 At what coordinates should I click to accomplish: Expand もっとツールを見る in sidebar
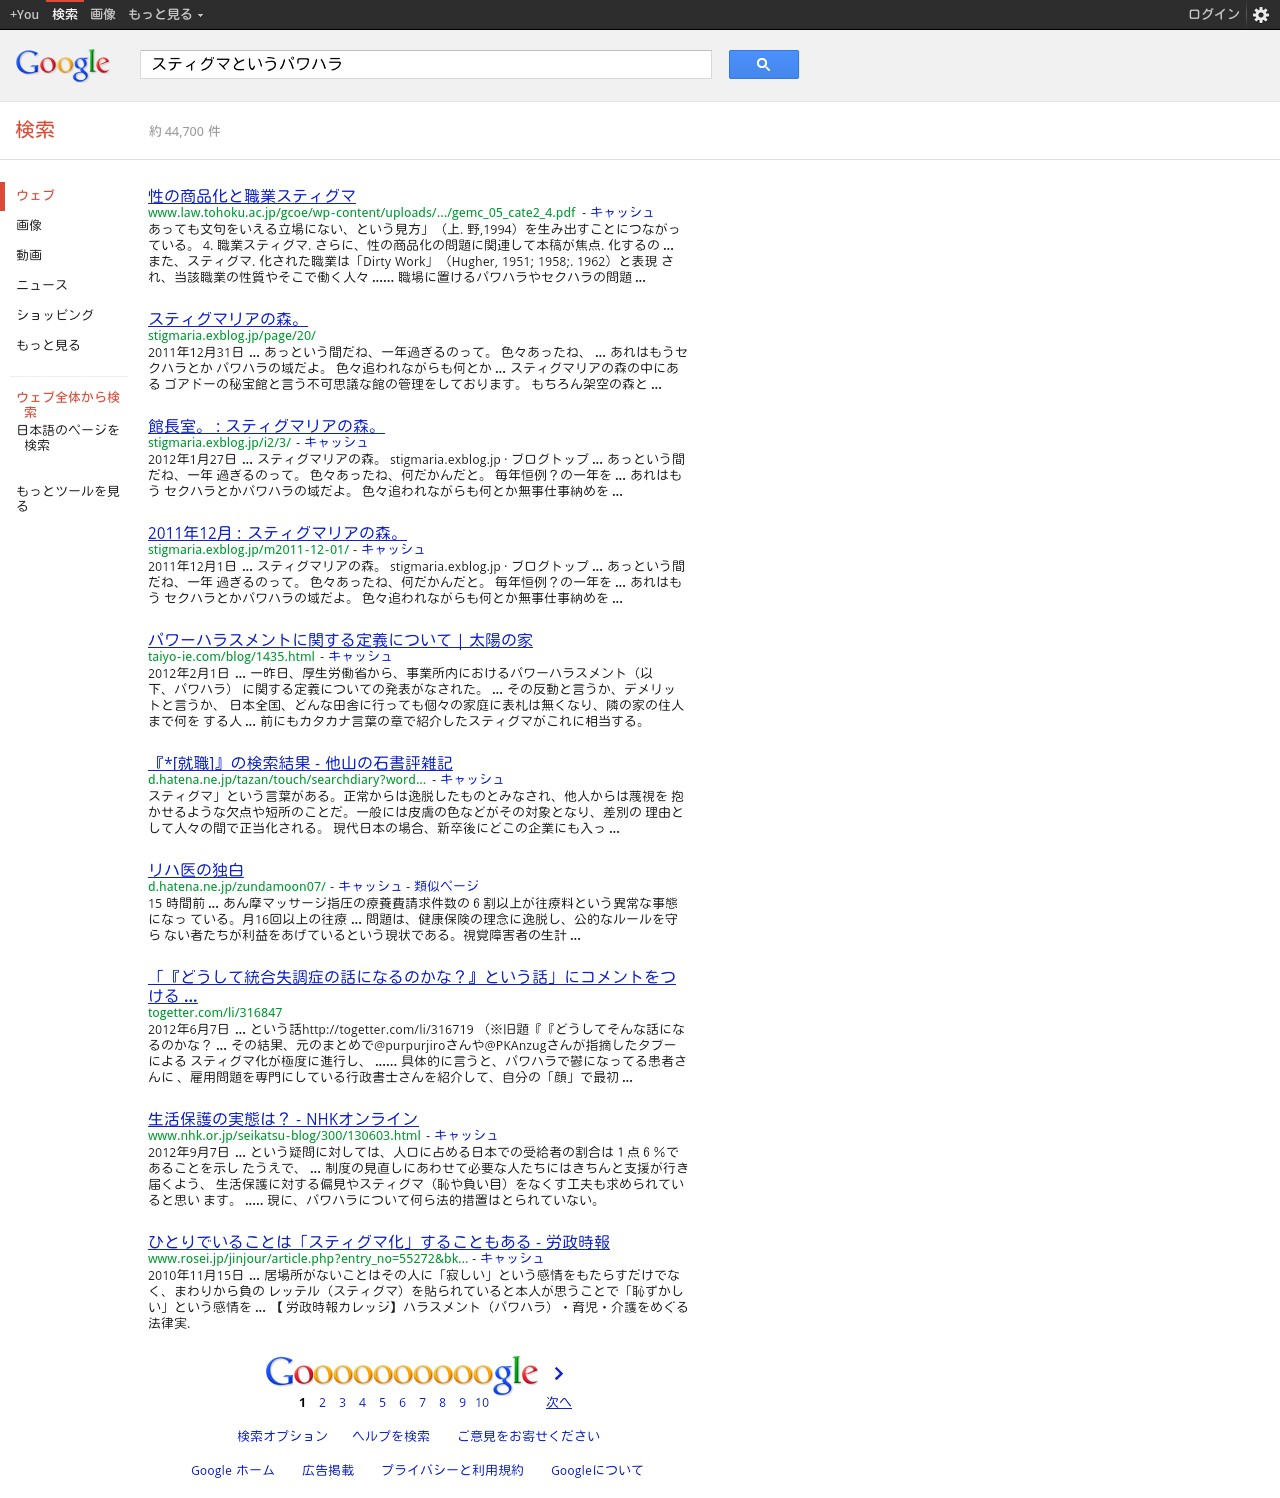coord(68,498)
